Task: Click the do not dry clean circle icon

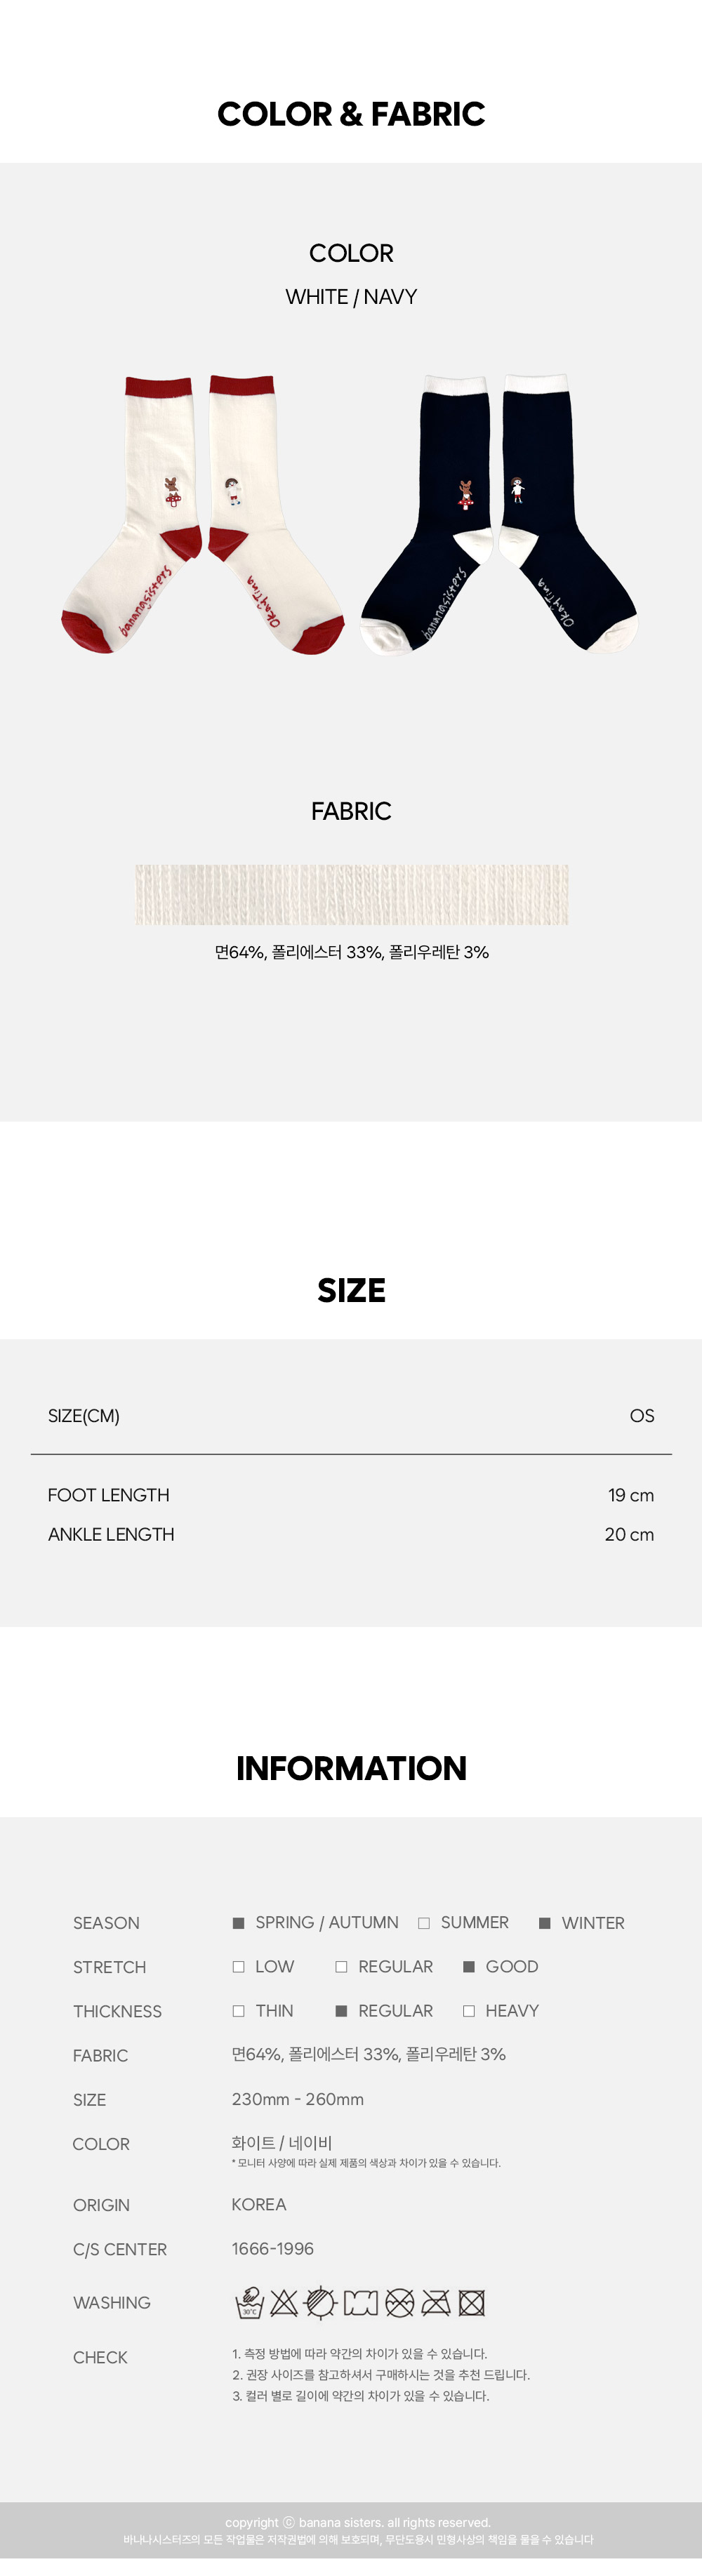Action: 400,2303
